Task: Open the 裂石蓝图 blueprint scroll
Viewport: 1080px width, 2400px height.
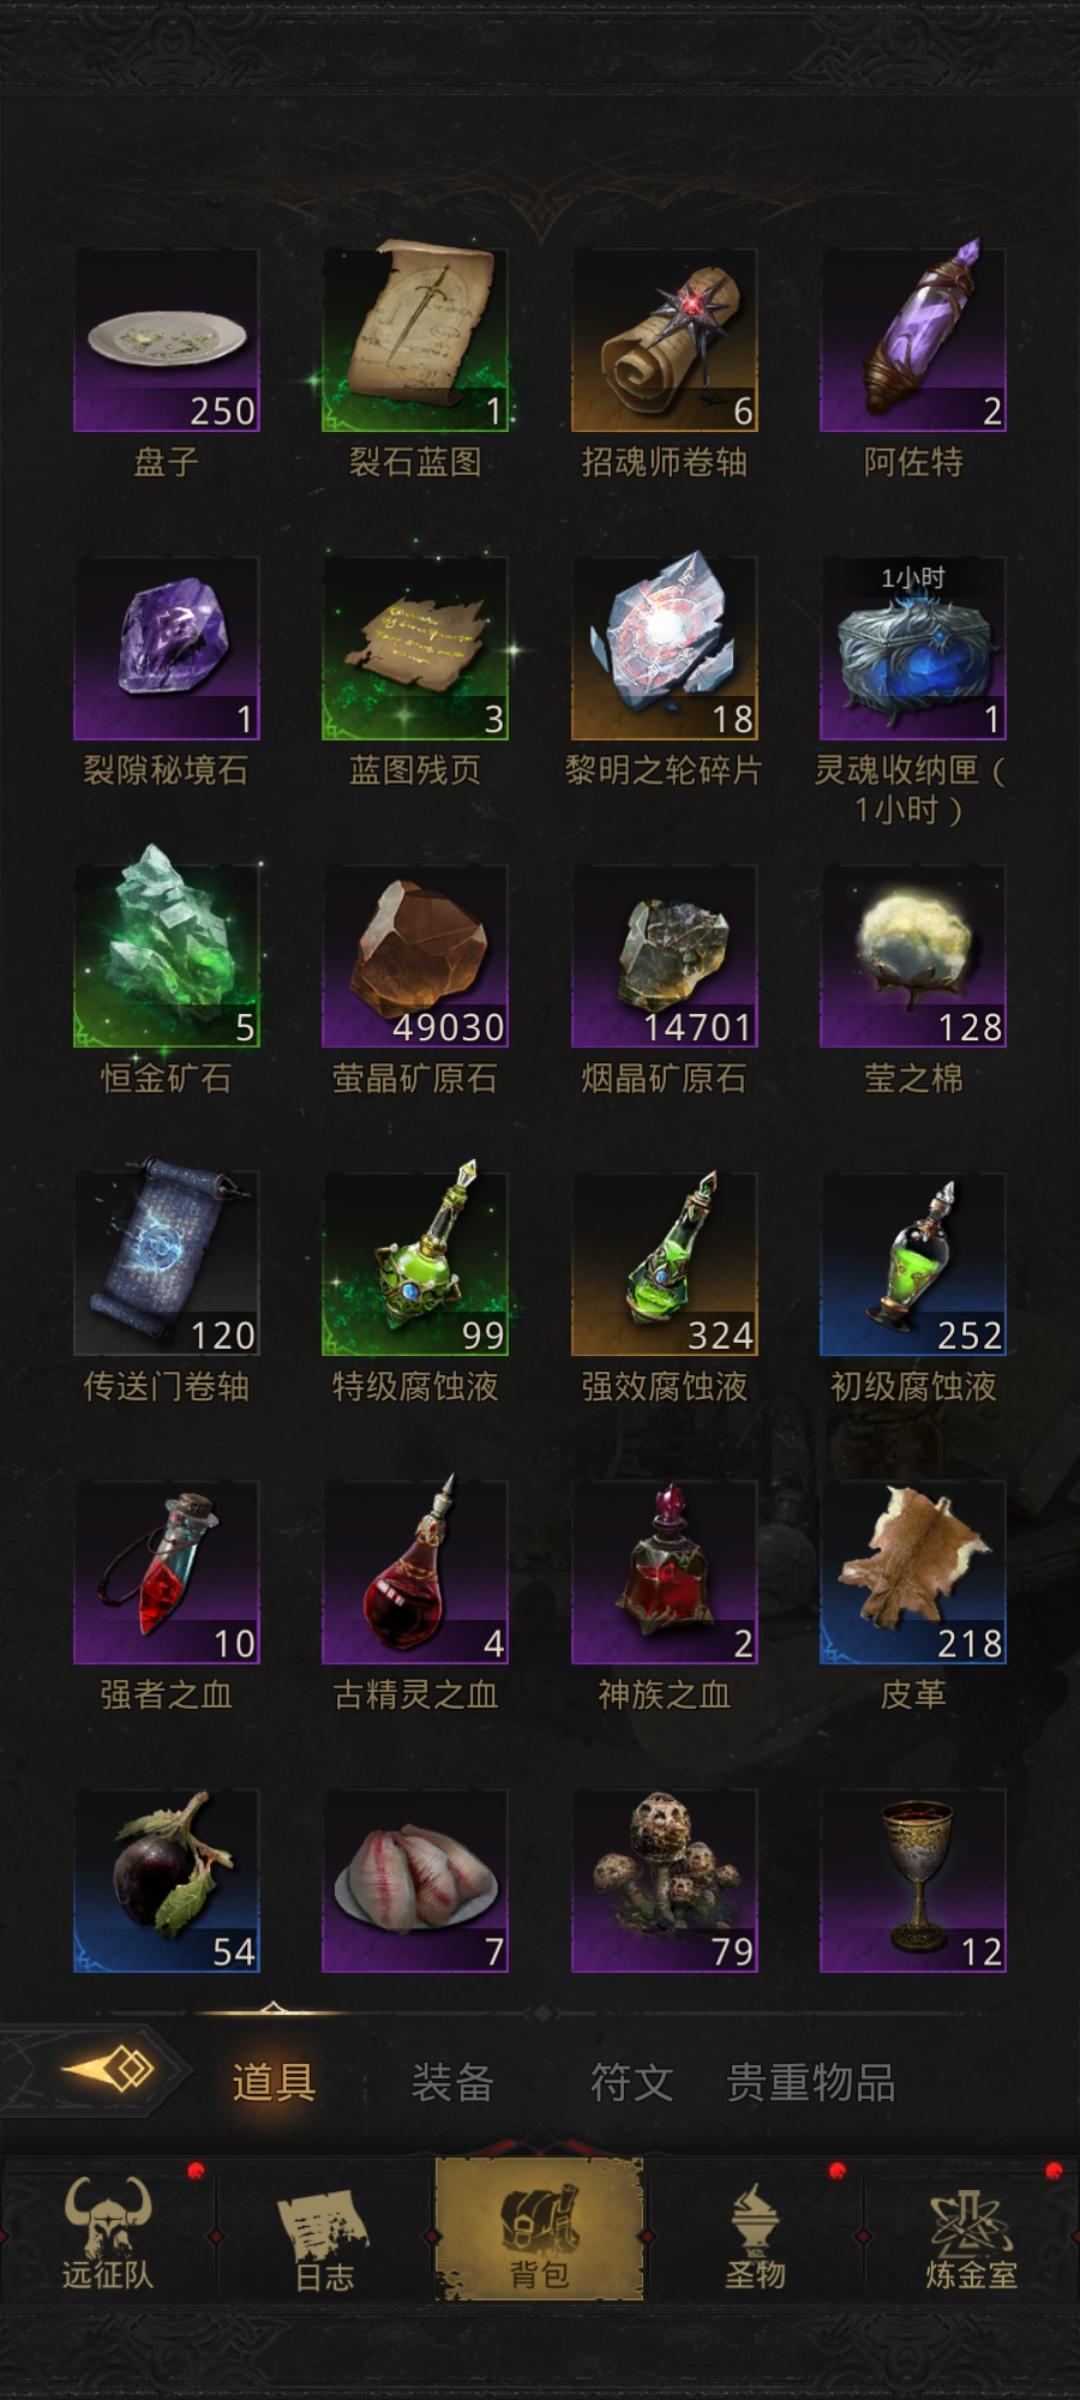Action: (x=415, y=340)
